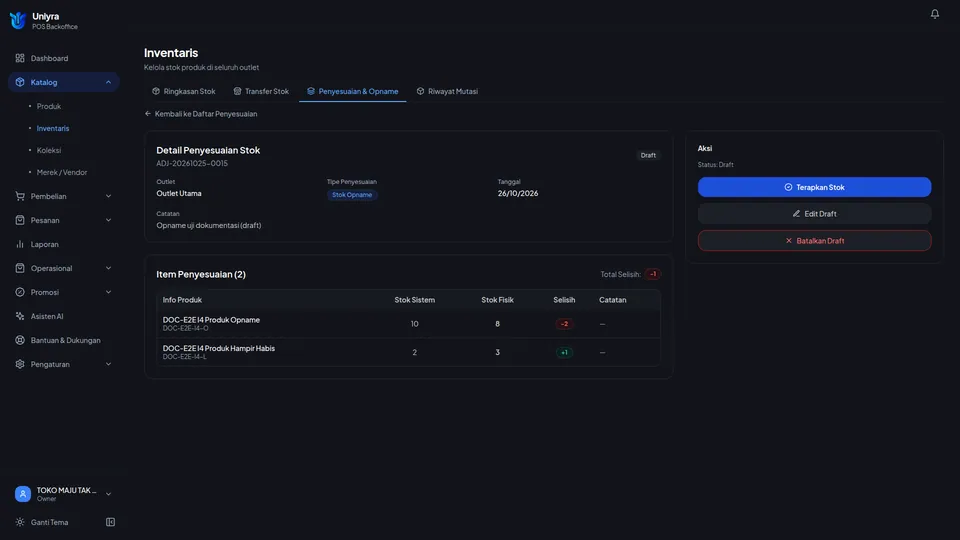Viewport: 960px width, 540px height.
Task: Click the Pengaturan gear icon
Action: 20,364
